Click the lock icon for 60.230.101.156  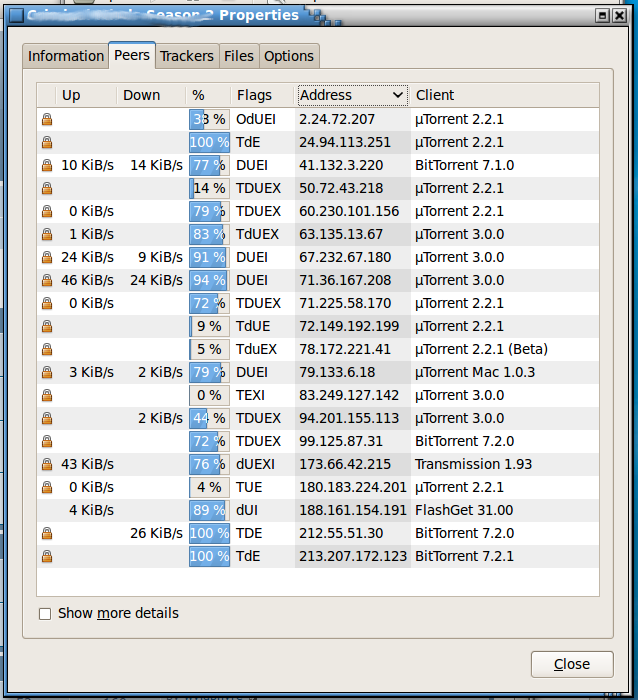tap(47, 211)
